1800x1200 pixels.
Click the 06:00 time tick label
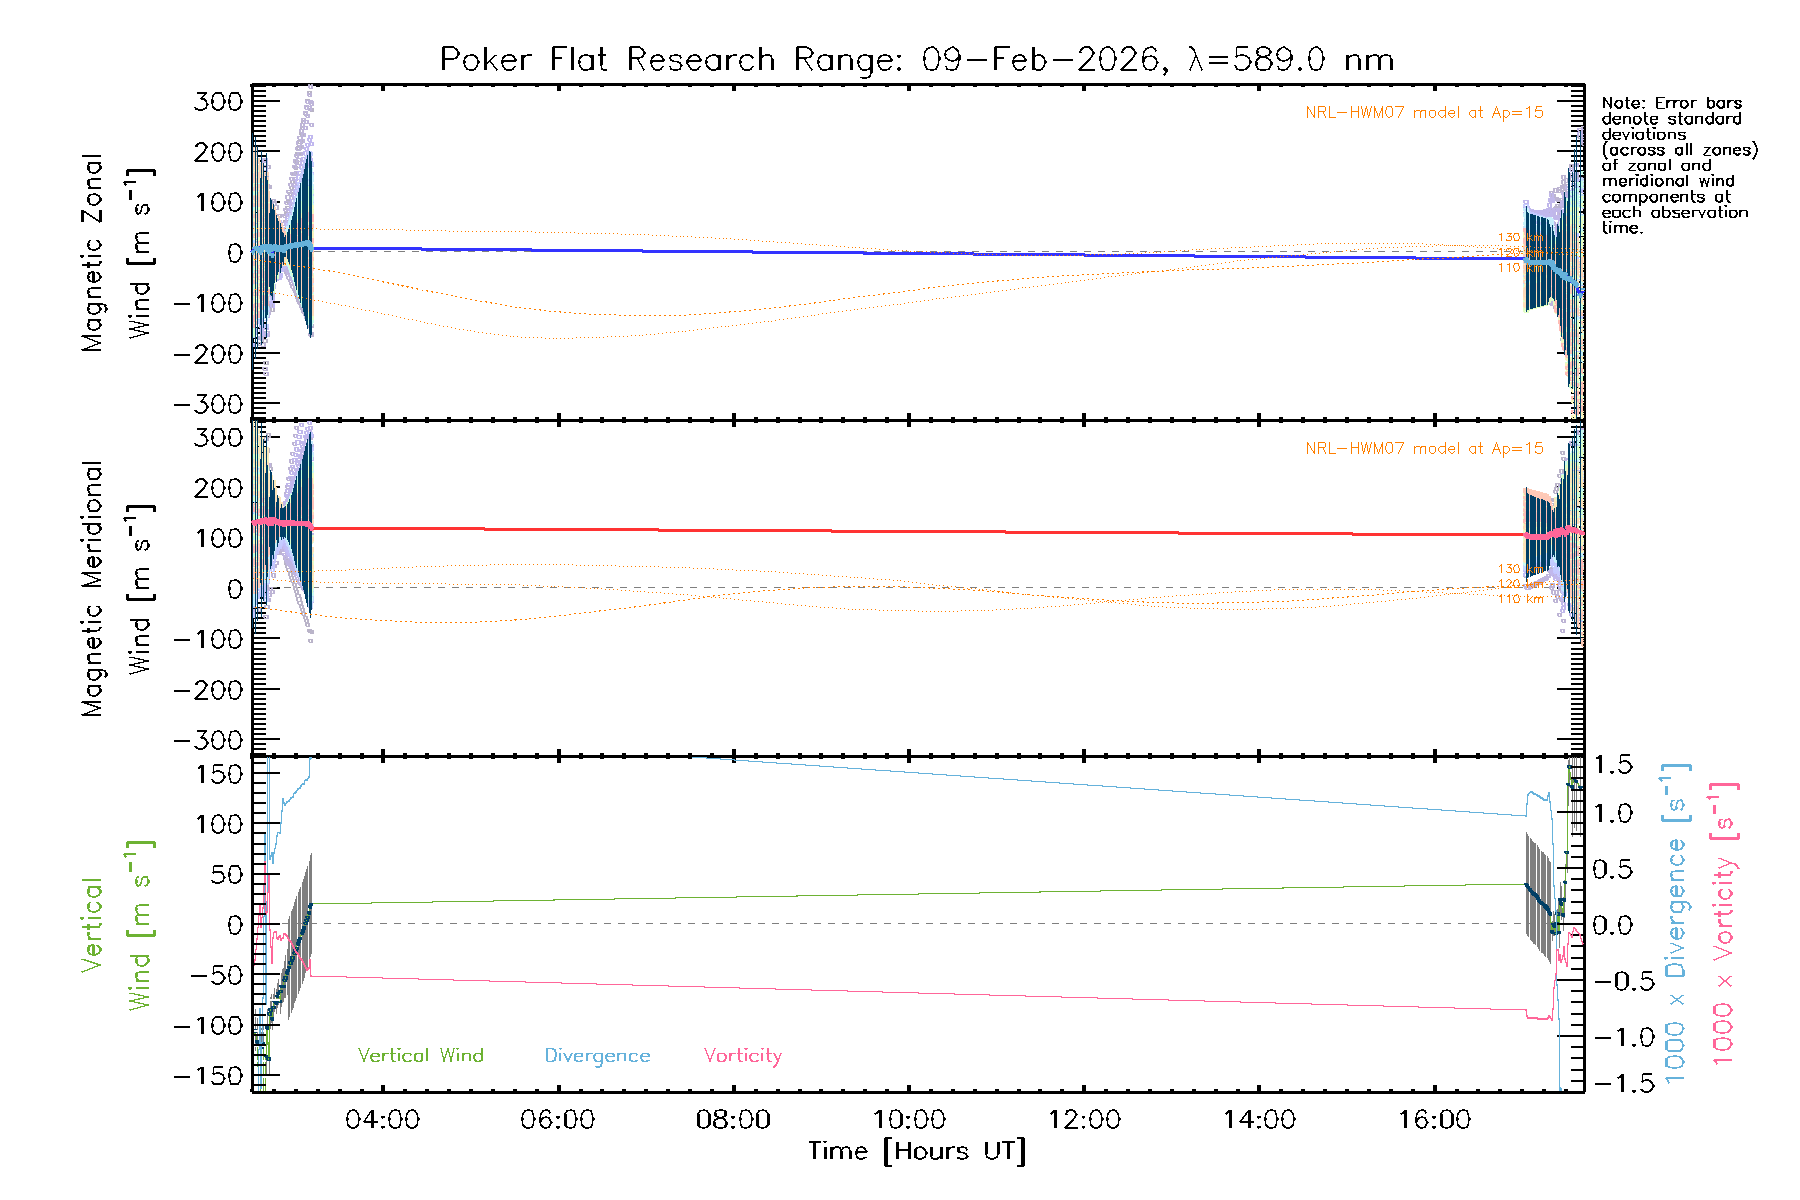point(557,1120)
